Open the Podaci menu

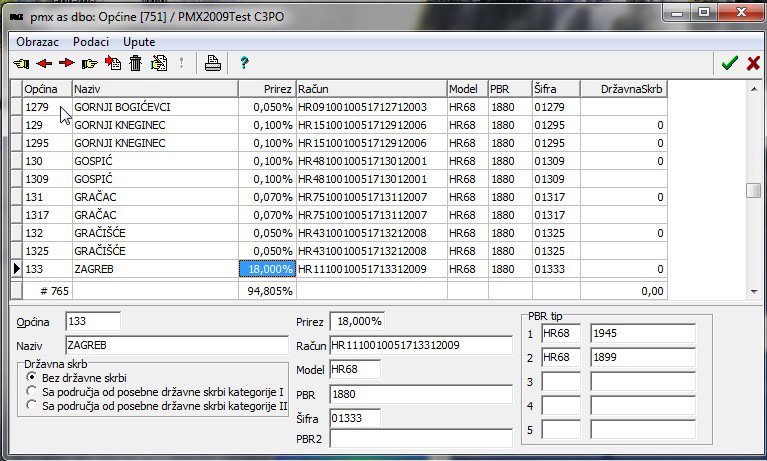coord(91,42)
